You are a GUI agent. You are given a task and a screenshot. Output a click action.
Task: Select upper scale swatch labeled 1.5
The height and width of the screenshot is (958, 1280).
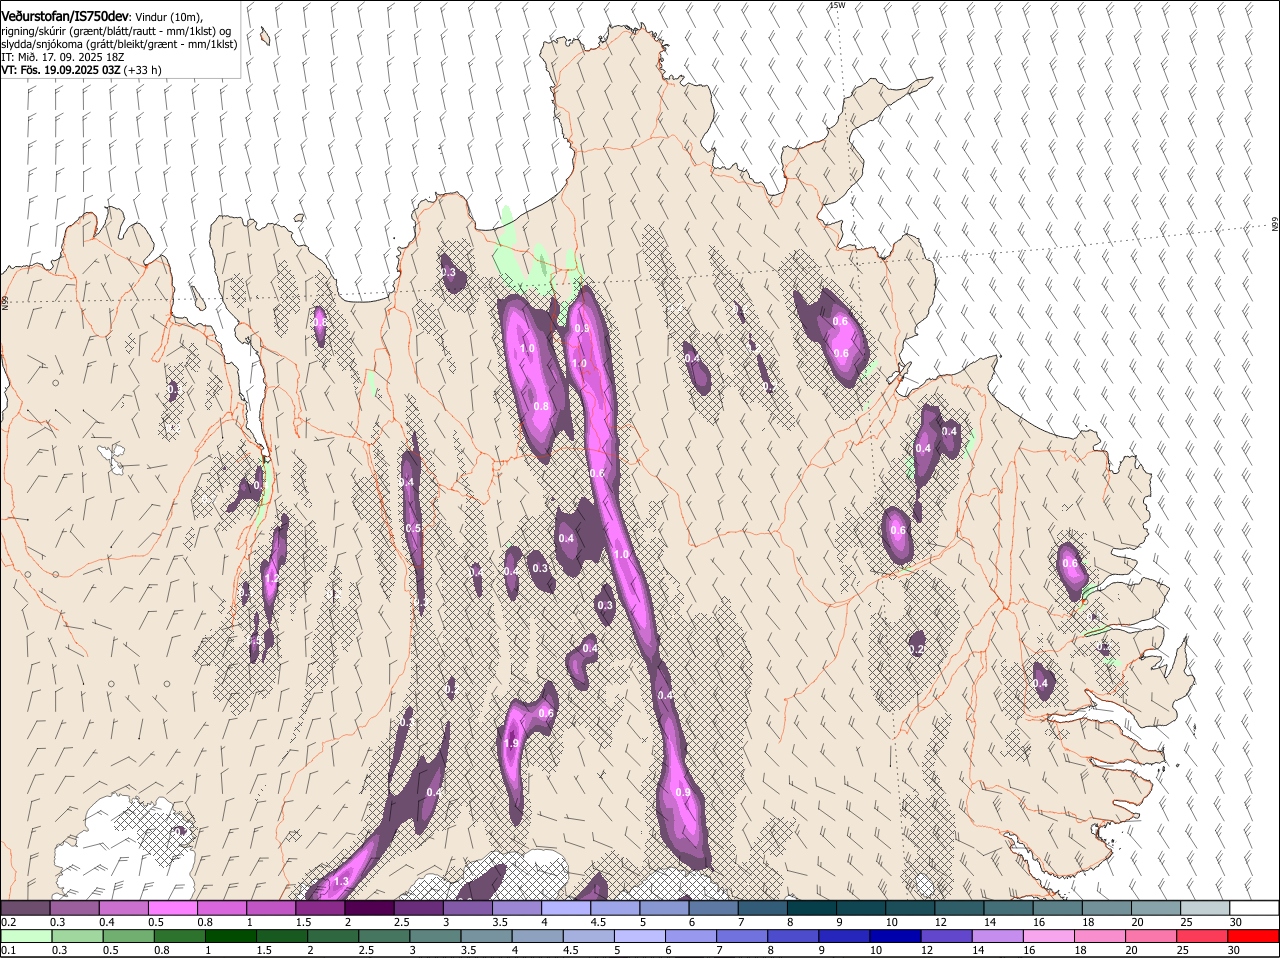[x=320, y=907]
